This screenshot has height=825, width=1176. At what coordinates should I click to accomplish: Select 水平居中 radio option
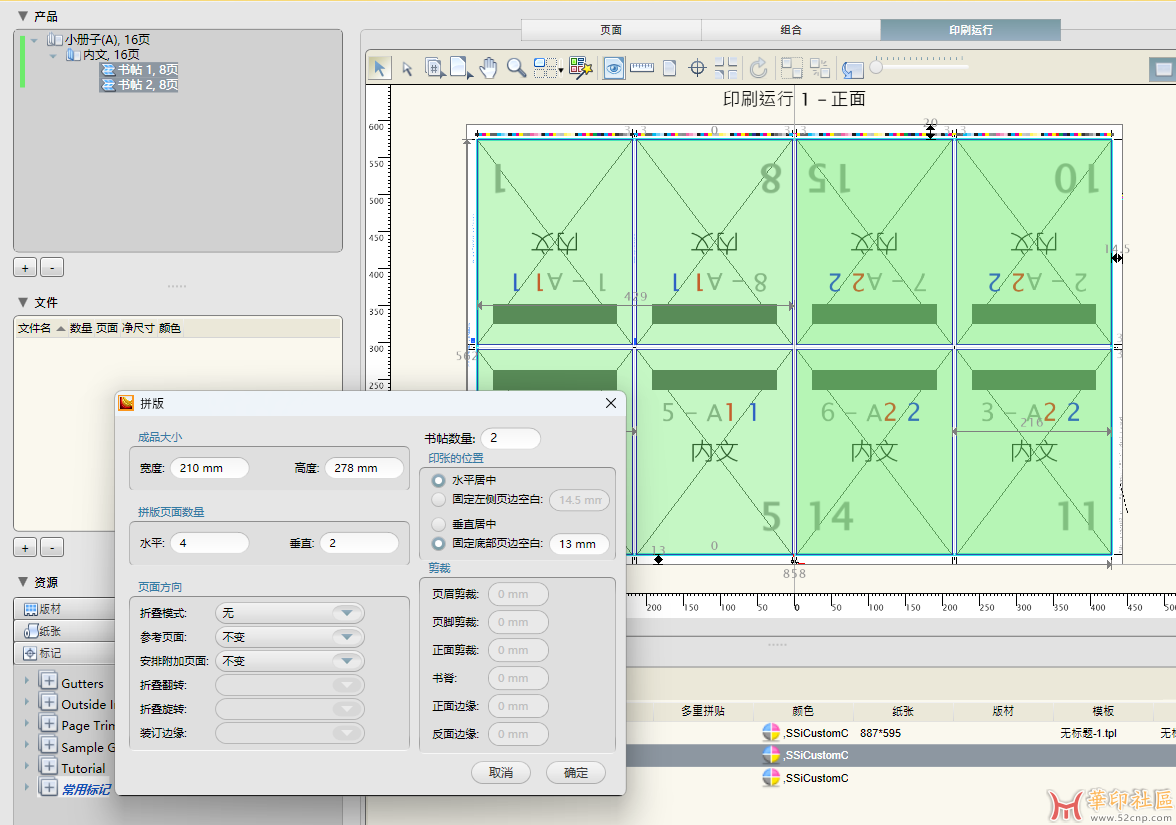click(439, 480)
